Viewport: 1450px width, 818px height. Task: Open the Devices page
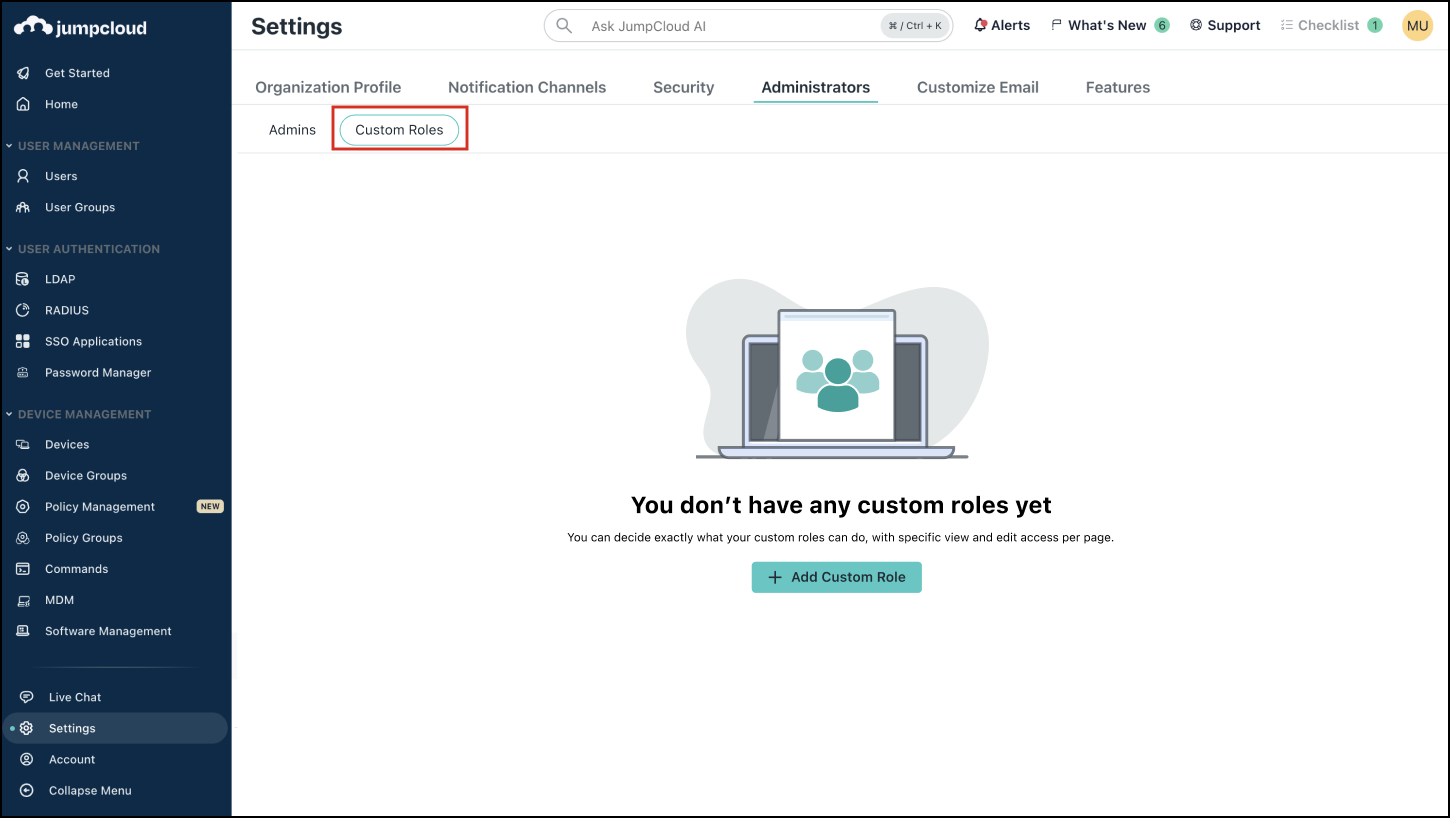pos(65,444)
